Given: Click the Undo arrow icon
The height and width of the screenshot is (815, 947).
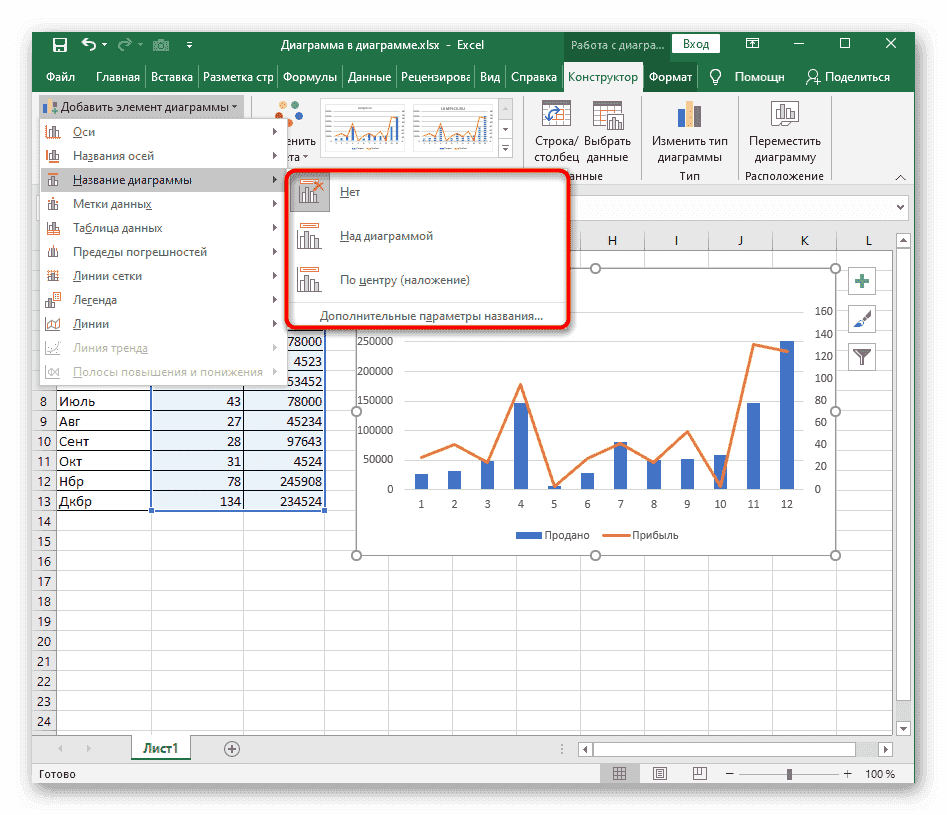Looking at the screenshot, I should pyautogui.click(x=89, y=45).
